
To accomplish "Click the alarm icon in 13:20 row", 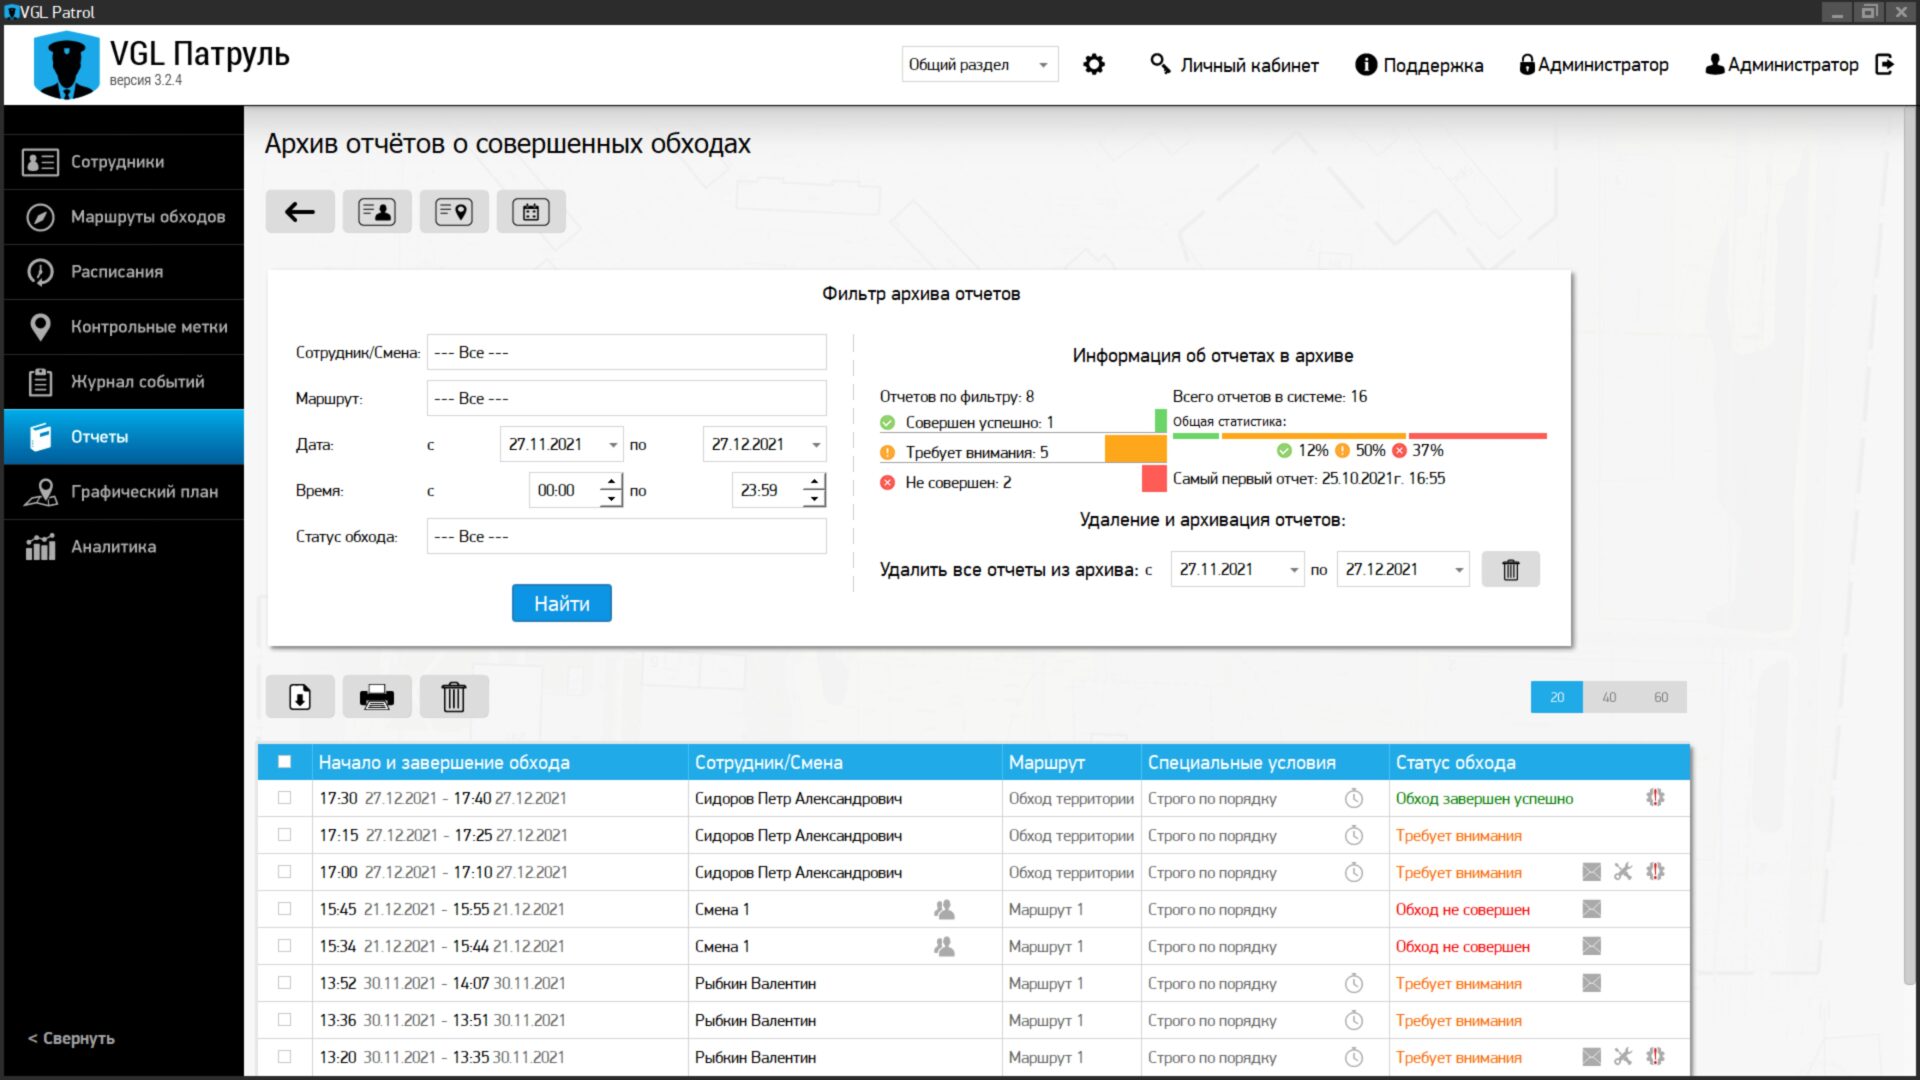I will pyautogui.click(x=1655, y=1056).
